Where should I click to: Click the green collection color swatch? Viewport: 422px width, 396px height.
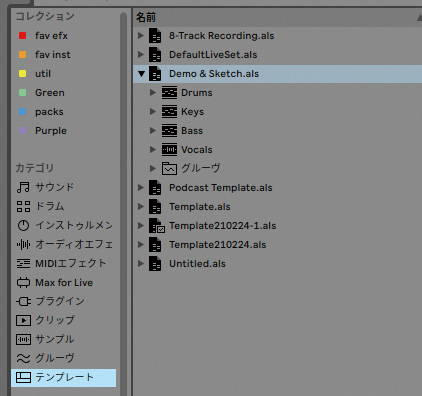tap(23, 93)
